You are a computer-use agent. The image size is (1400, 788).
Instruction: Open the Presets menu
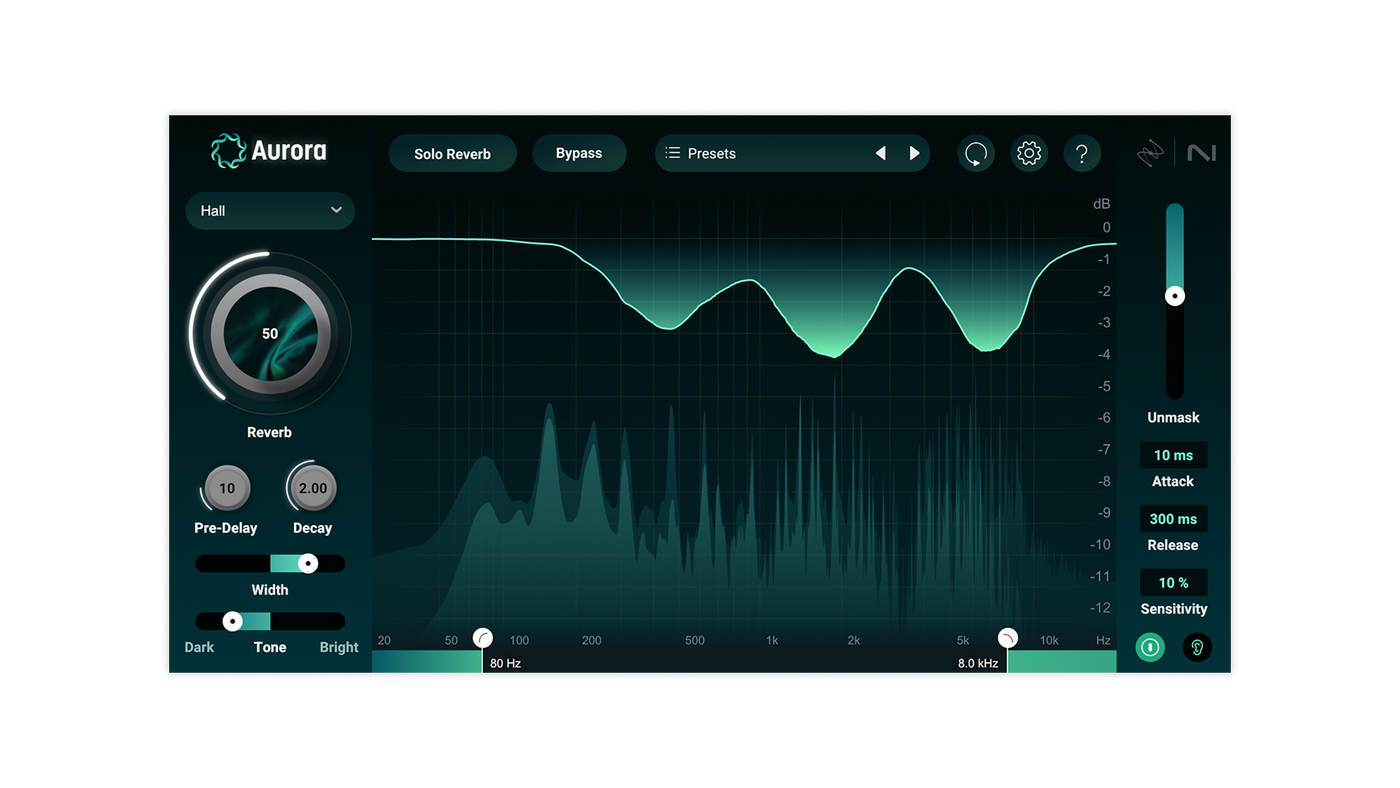click(792, 153)
